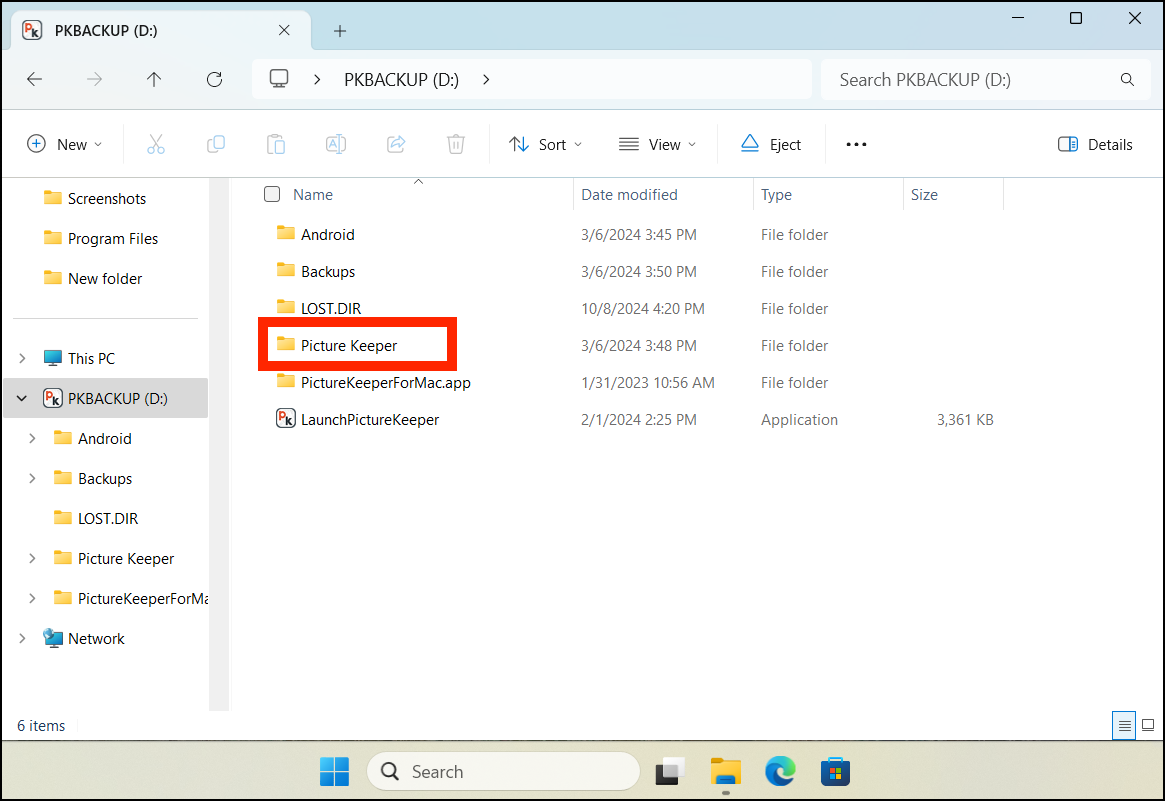The height and width of the screenshot is (801, 1165).
Task: Click the Rename icon
Action: pos(336,144)
